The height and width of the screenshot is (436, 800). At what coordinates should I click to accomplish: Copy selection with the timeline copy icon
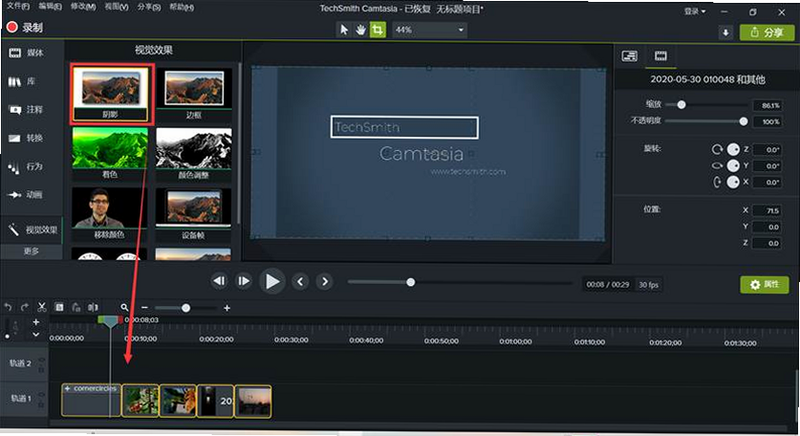tap(59, 307)
